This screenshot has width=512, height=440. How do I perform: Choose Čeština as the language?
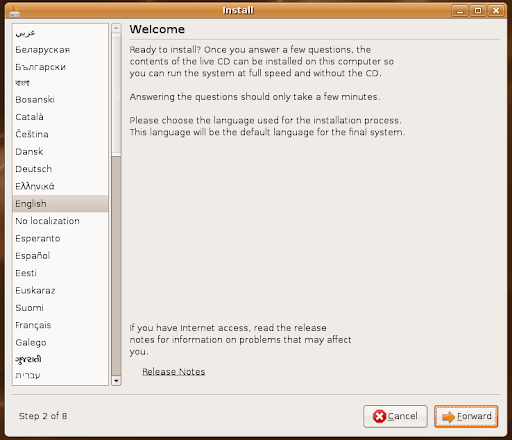(x=60, y=134)
